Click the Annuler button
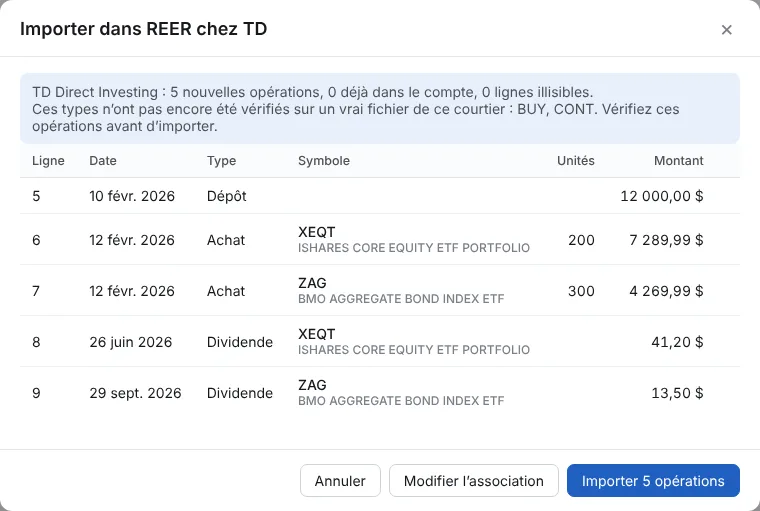This screenshot has width=760, height=511. click(340, 480)
